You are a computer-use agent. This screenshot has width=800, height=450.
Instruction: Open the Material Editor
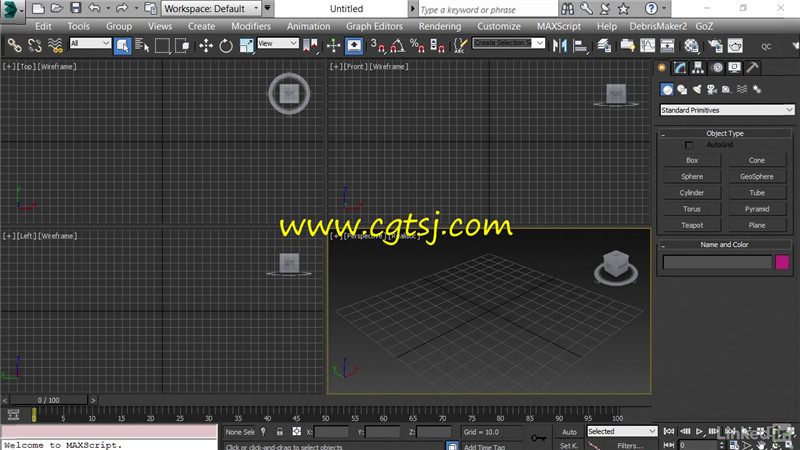point(691,46)
